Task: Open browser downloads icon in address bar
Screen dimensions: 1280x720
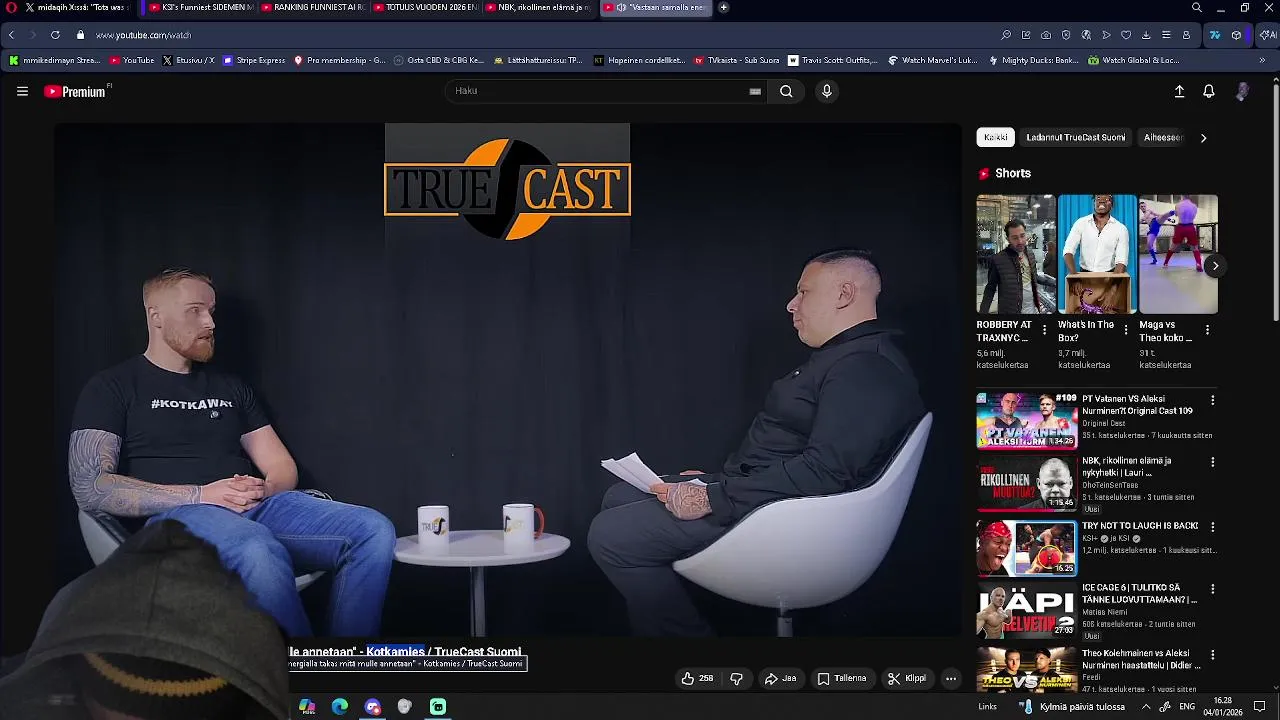Action: click(1146, 35)
